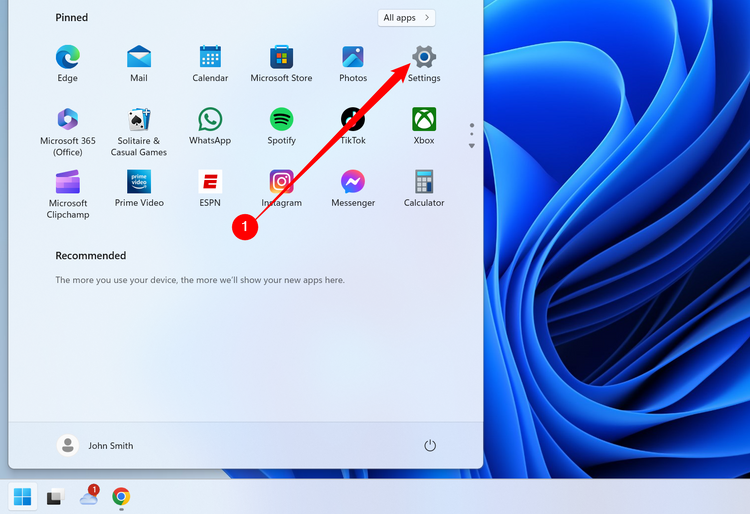Open the John Smith user account menu
The width and height of the screenshot is (750, 514).
click(x=95, y=445)
